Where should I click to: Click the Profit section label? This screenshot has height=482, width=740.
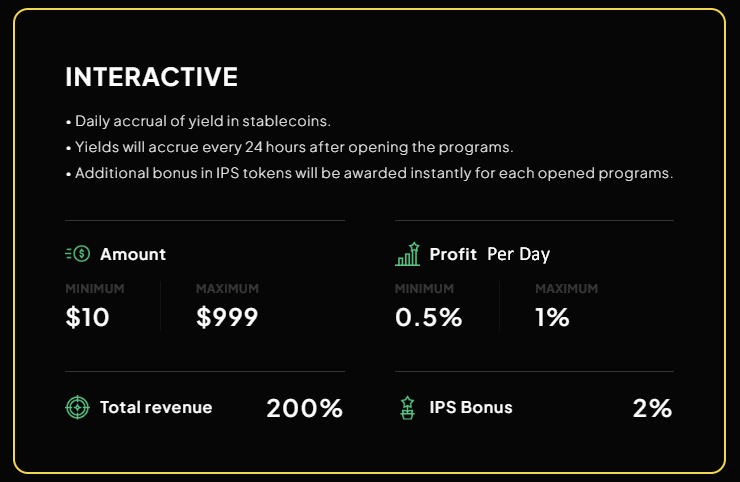[453, 254]
